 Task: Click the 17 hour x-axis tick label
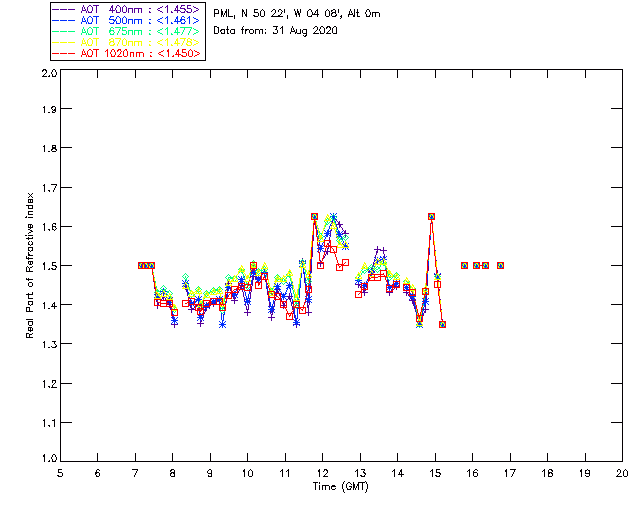pyautogui.click(x=510, y=473)
